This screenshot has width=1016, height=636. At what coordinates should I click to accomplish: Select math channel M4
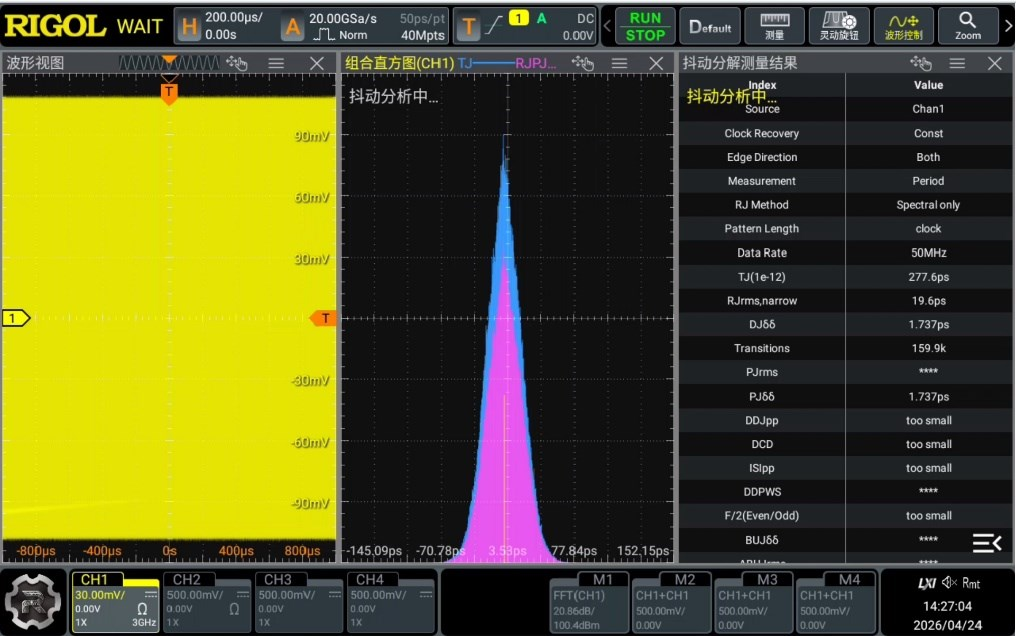point(836,602)
